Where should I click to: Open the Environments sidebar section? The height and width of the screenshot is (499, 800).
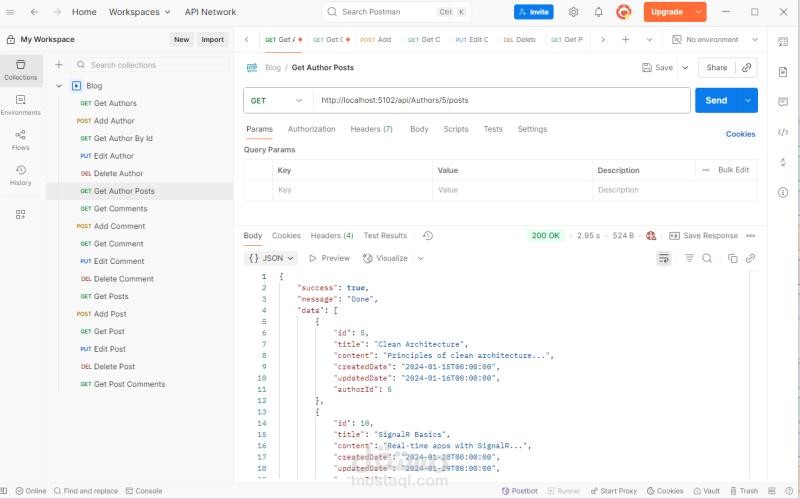(x=20, y=105)
